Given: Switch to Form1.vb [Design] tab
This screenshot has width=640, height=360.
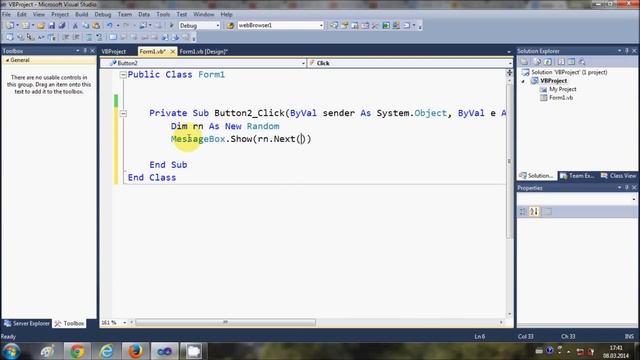Looking at the screenshot, I should (204, 51).
